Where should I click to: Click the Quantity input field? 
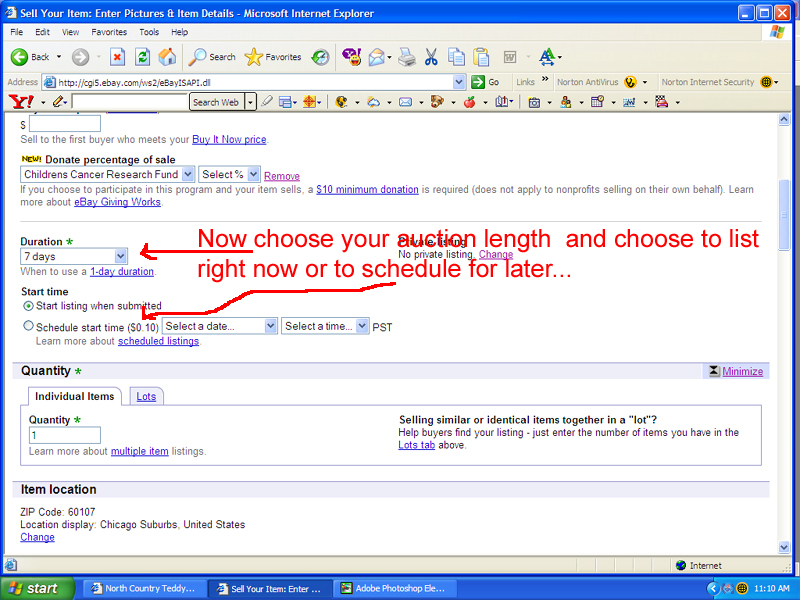tap(65, 436)
